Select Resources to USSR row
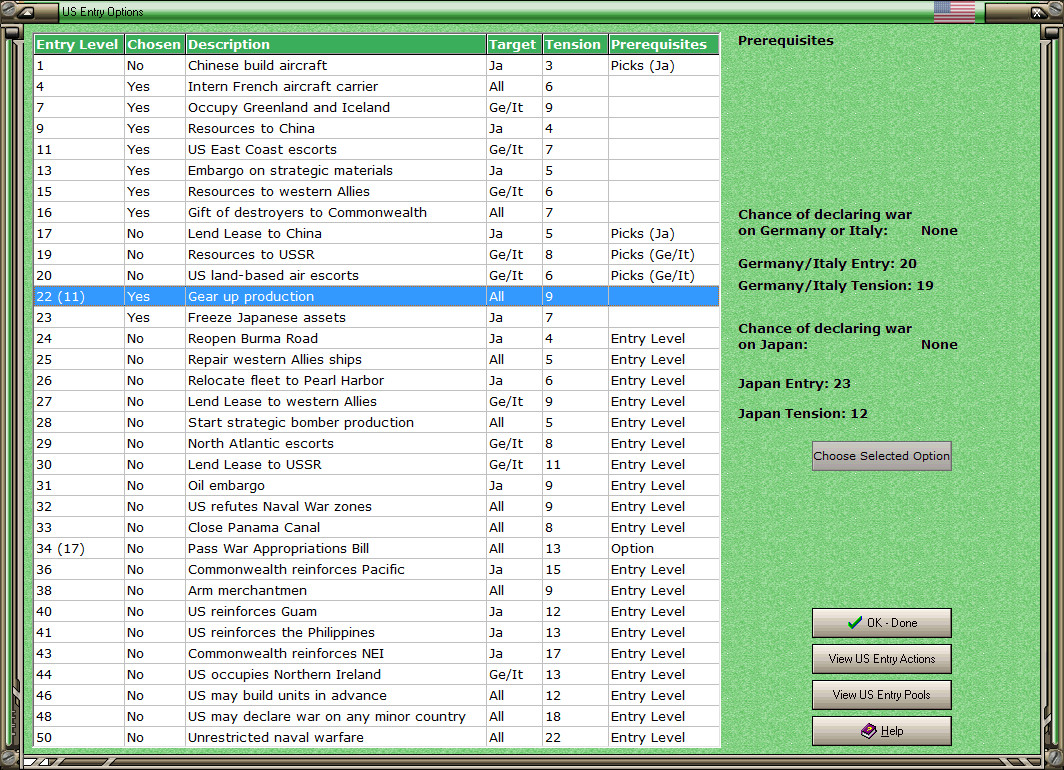This screenshot has width=1064, height=770. point(377,255)
